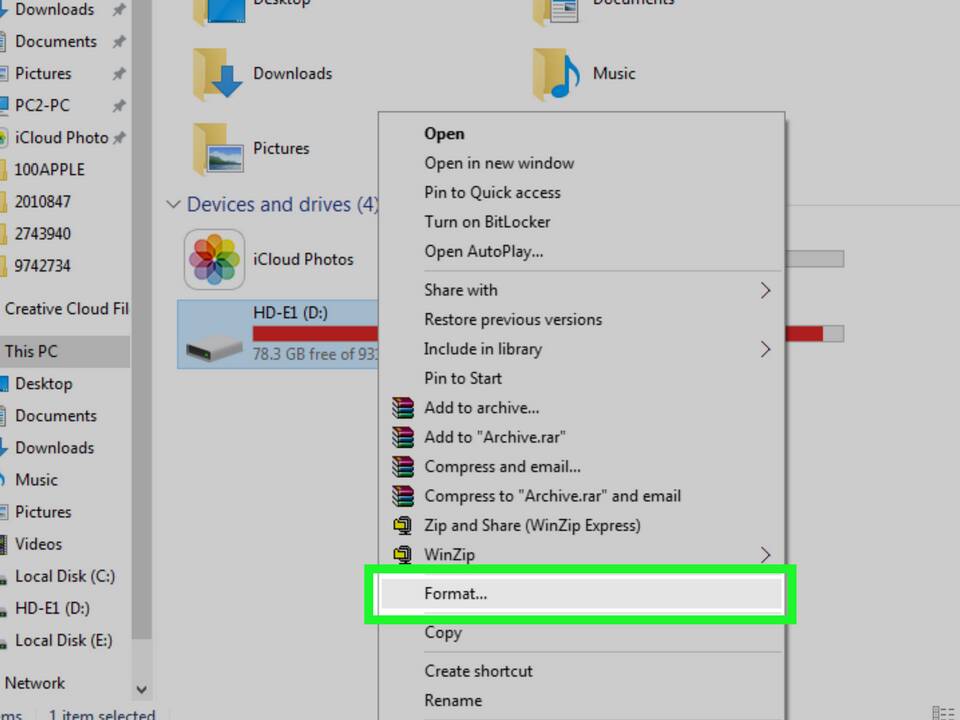Click the iCloud Photos drive icon
The width and height of the screenshot is (960, 720).
pyautogui.click(x=214, y=259)
